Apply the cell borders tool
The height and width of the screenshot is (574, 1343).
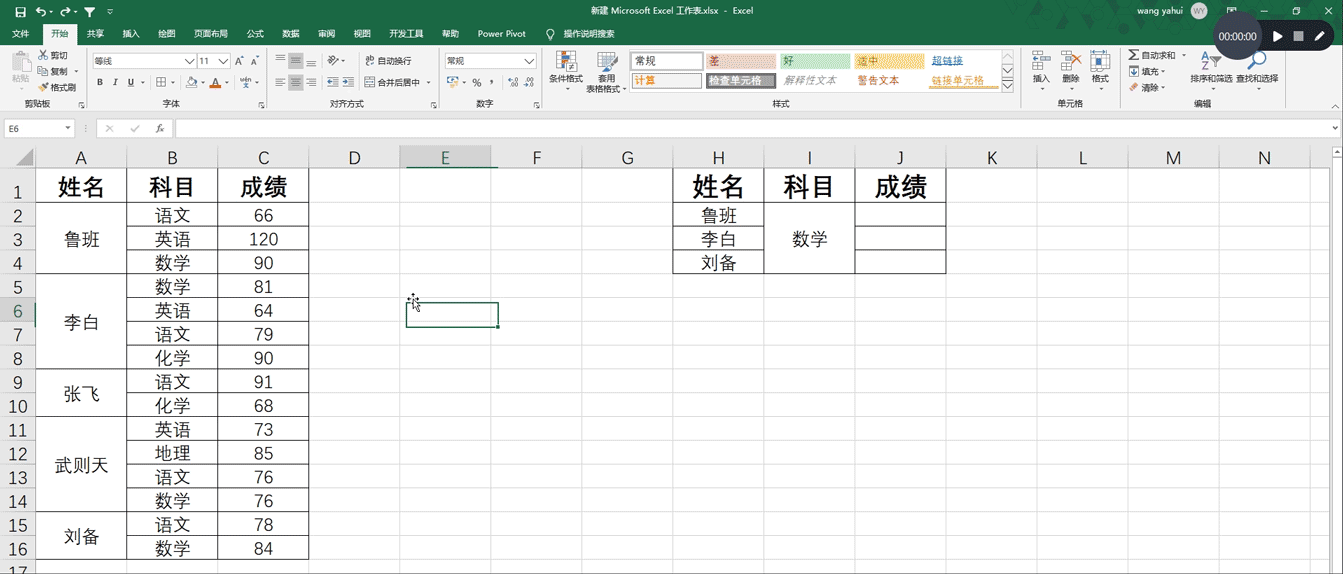(162, 83)
